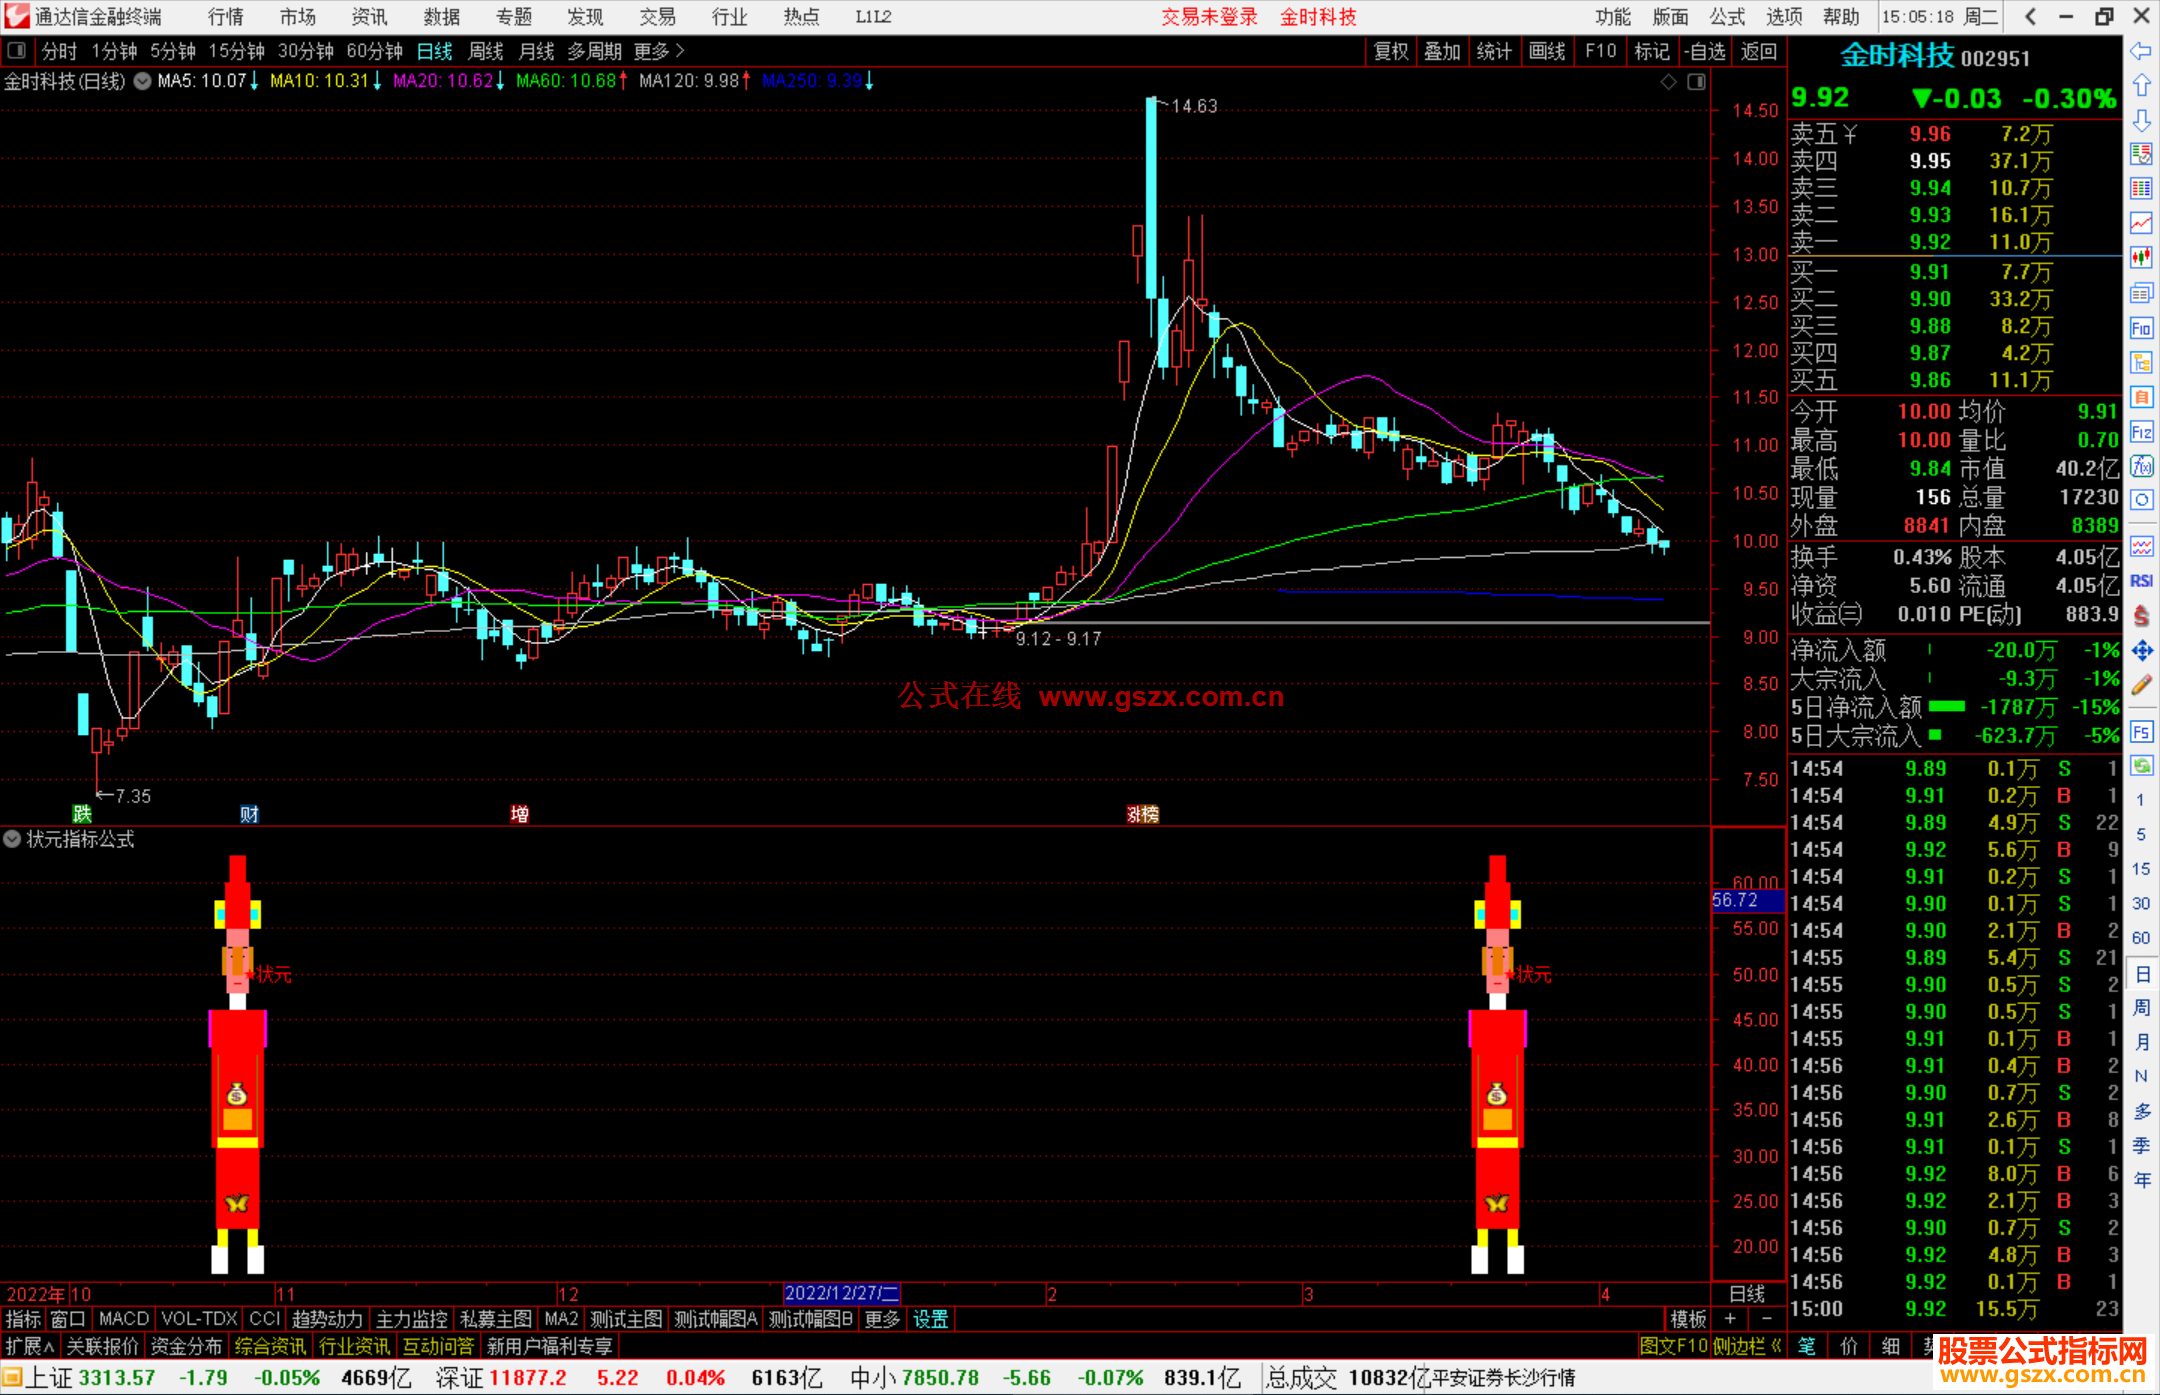This screenshot has width=2160, height=1395.
Task: Open the F12 icon in right sidebar
Action: [2141, 432]
